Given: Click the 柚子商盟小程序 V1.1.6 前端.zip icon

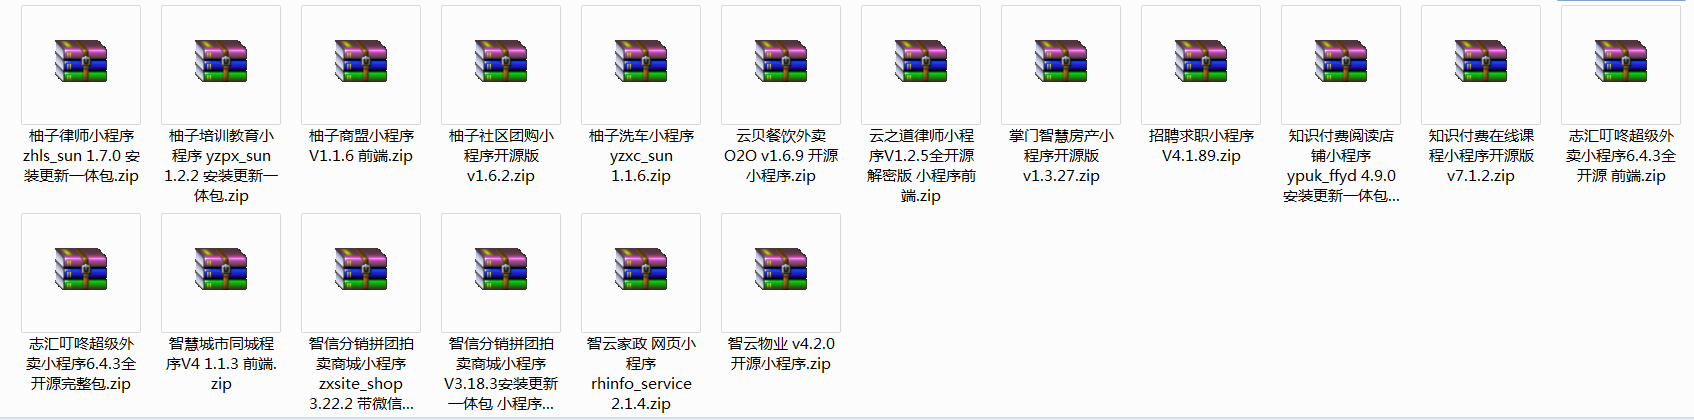Looking at the screenshot, I should tap(361, 62).
